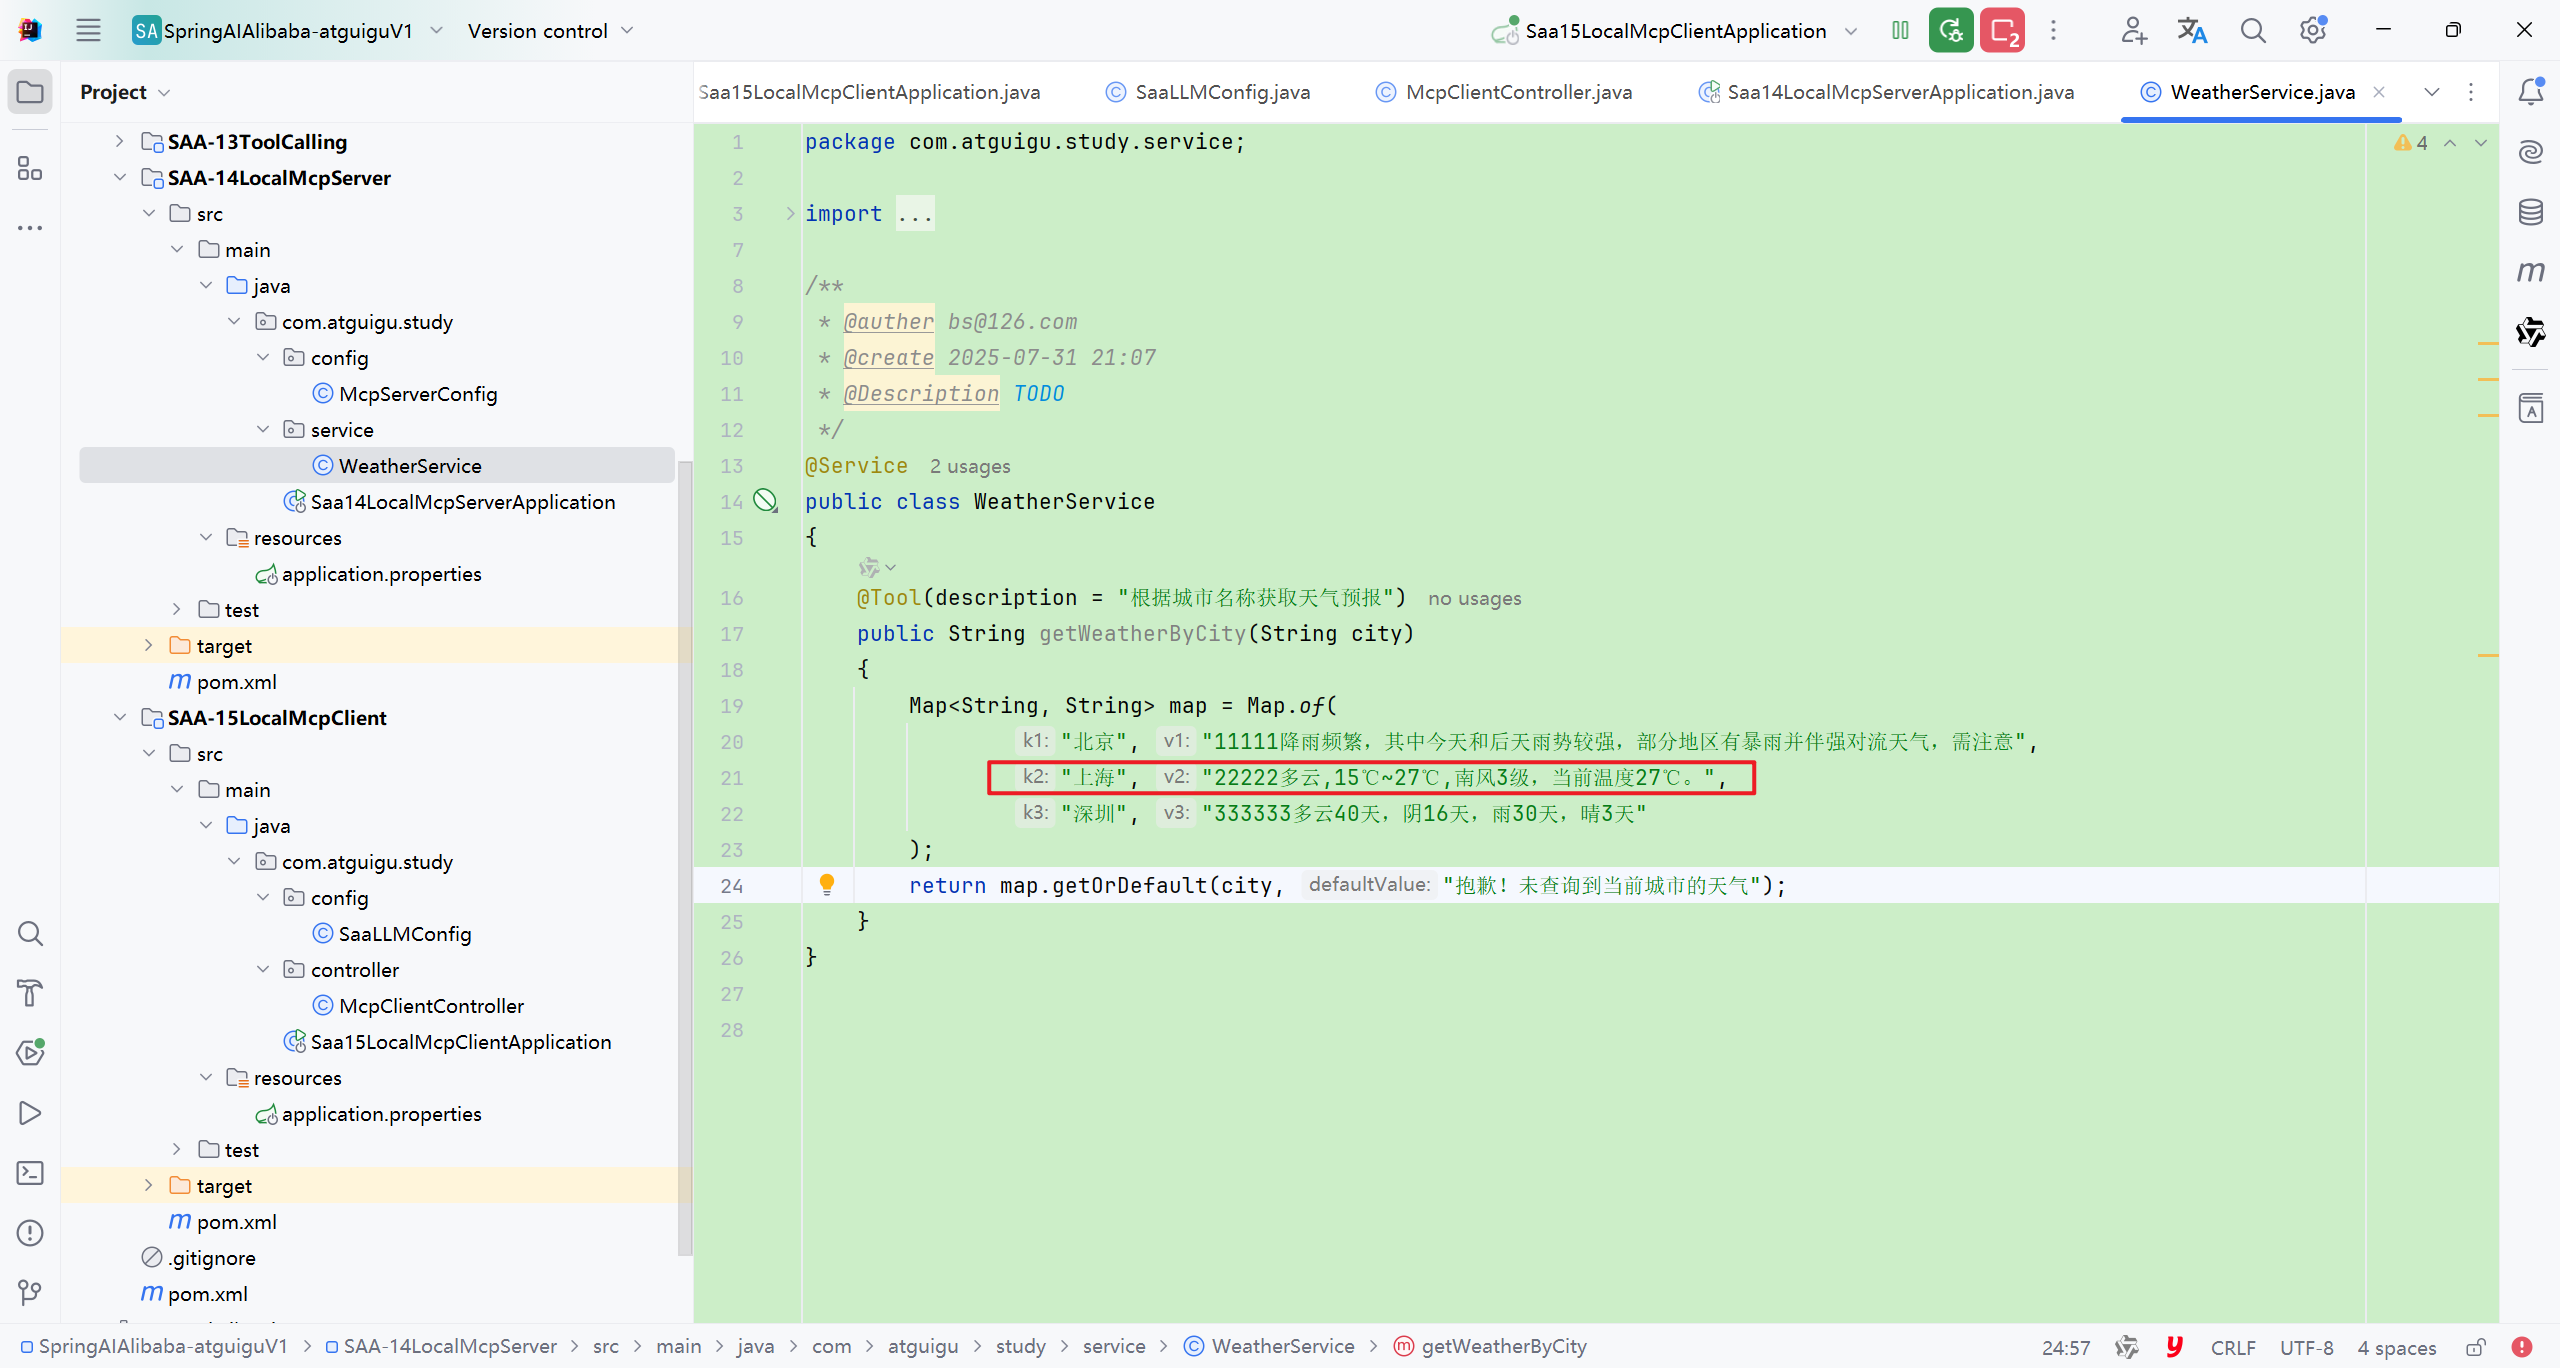Screen dimensions: 2560x1368
Task: Open the Database tool window
Action: pyautogui.click(x=2530, y=212)
